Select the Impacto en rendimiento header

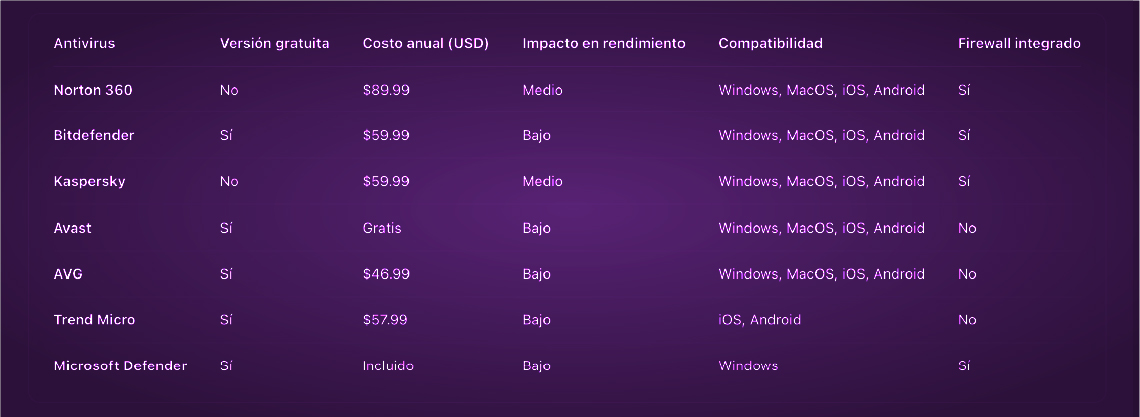tap(603, 44)
